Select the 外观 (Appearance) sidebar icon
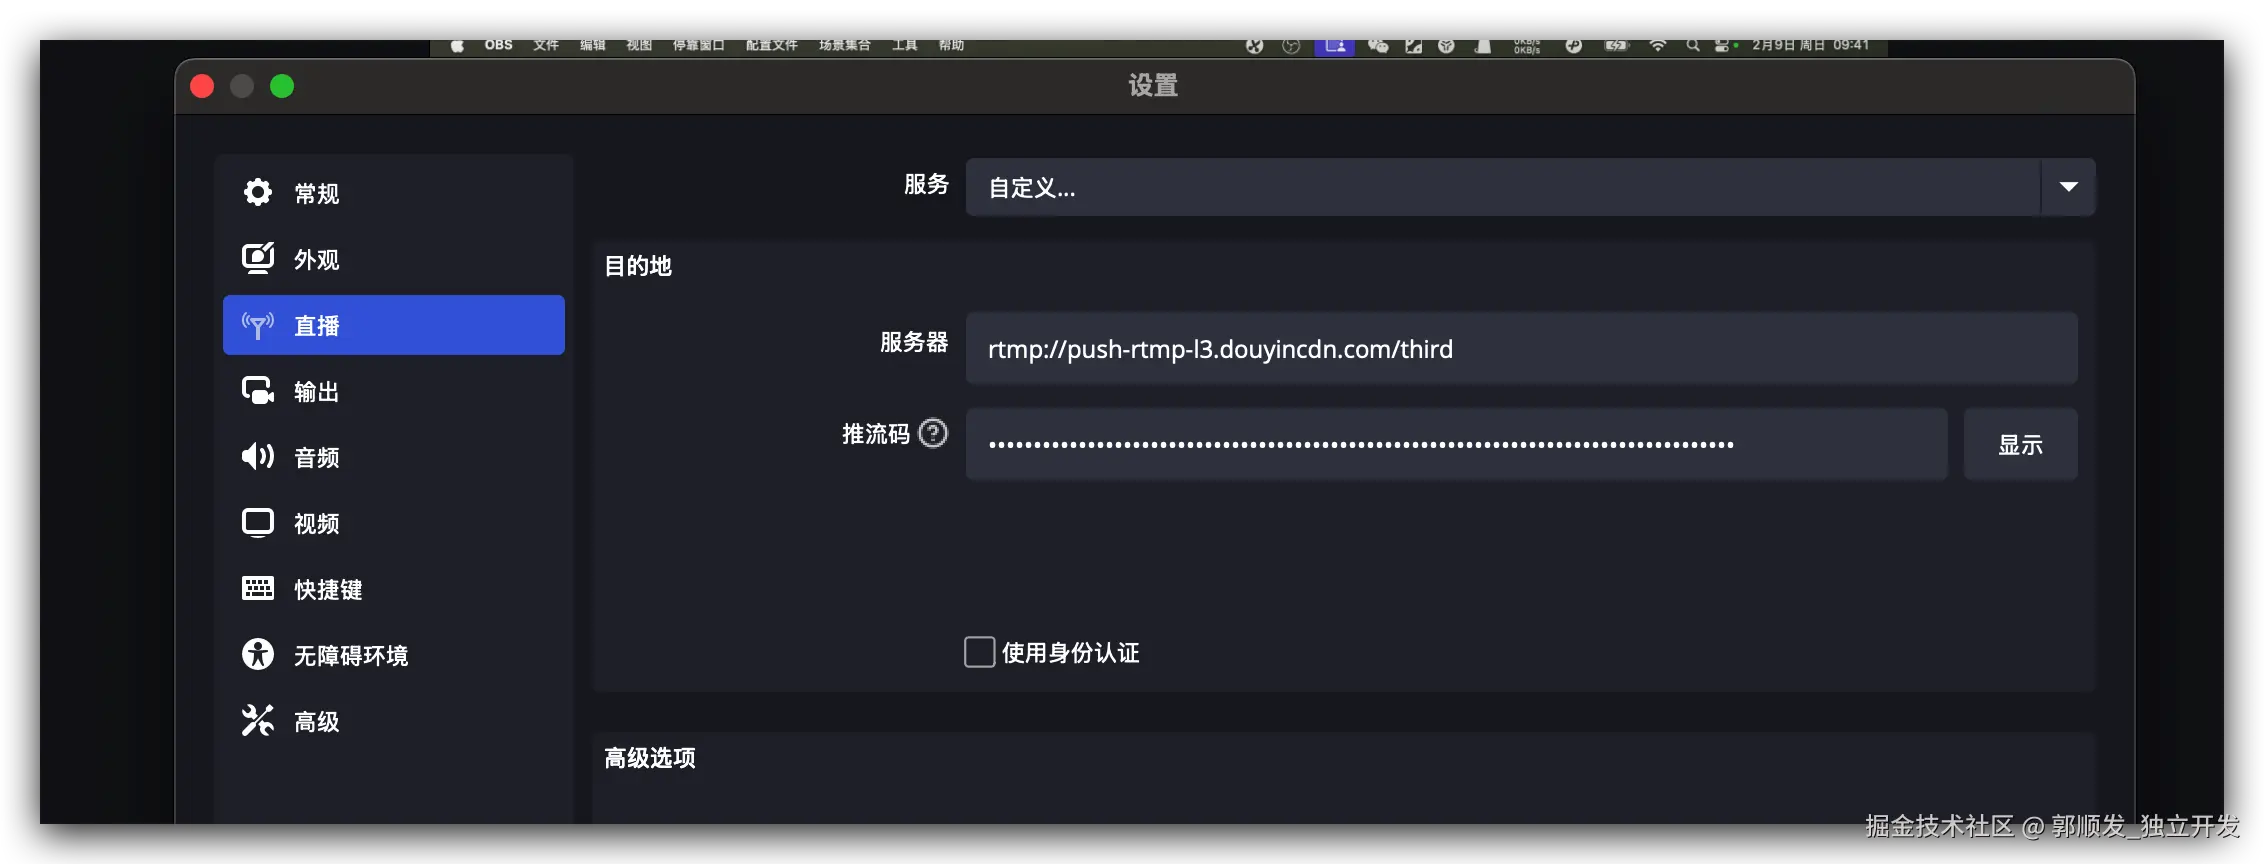2264x864 pixels. point(258,258)
